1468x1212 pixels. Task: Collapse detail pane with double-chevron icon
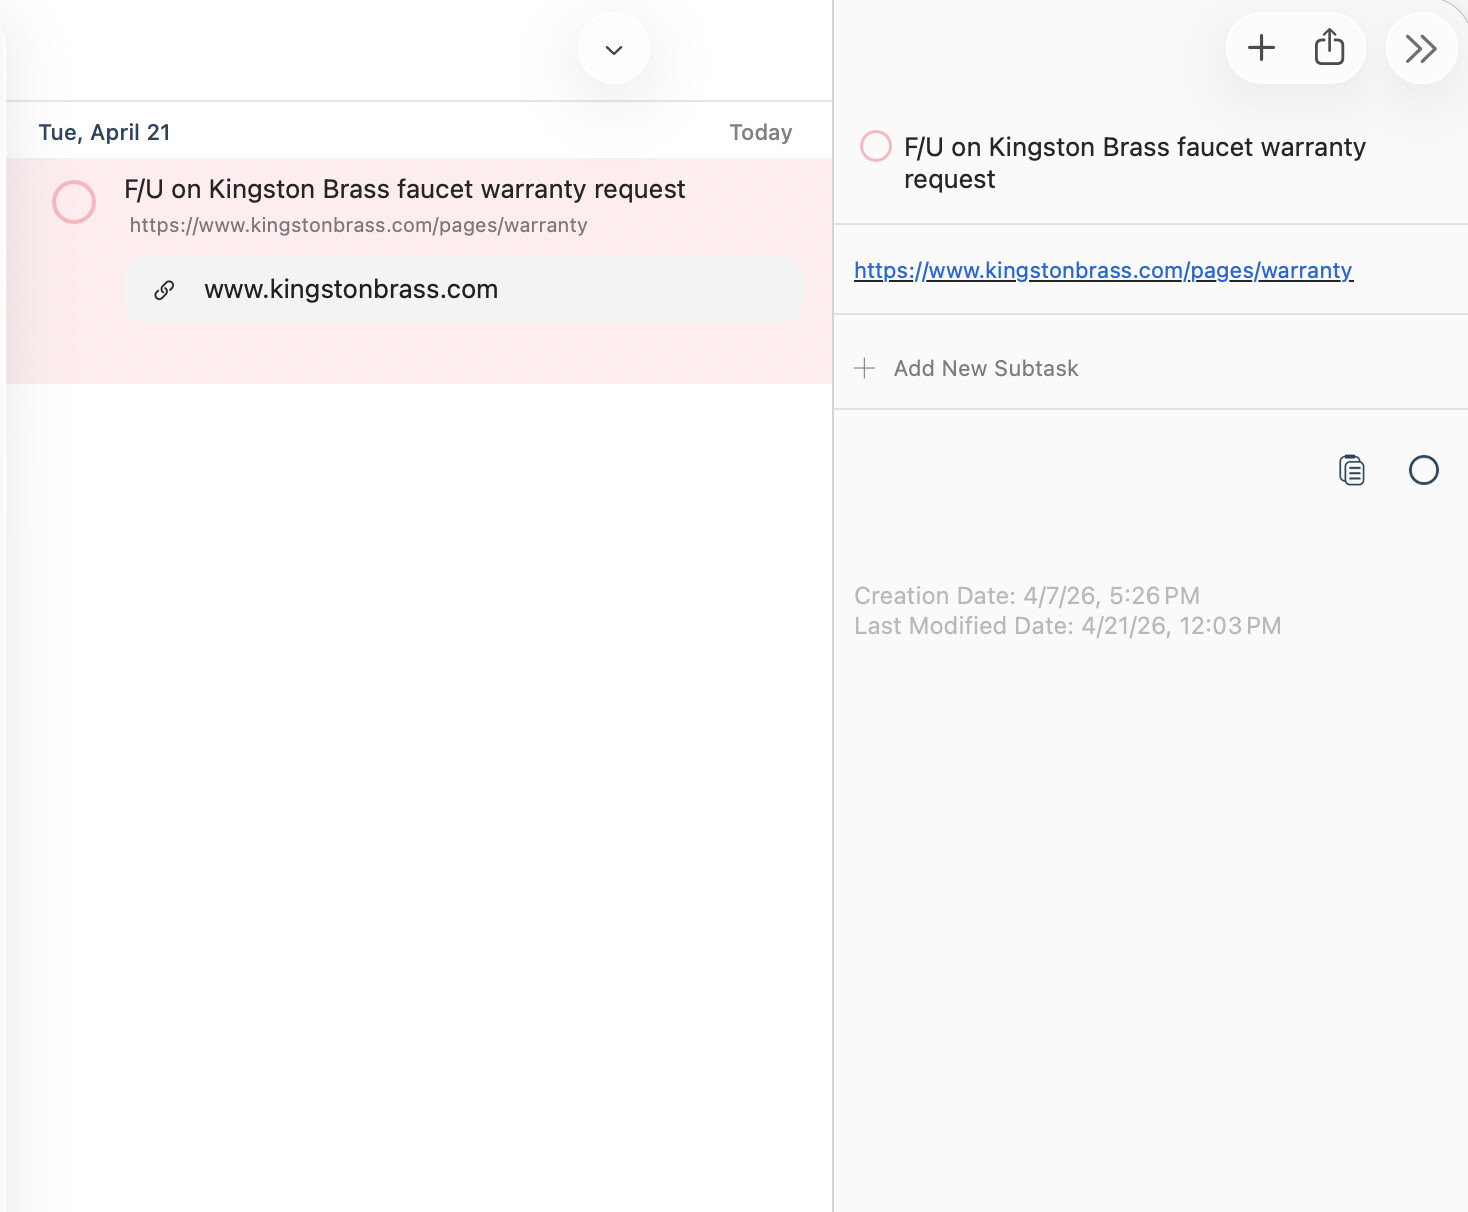tap(1420, 48)
